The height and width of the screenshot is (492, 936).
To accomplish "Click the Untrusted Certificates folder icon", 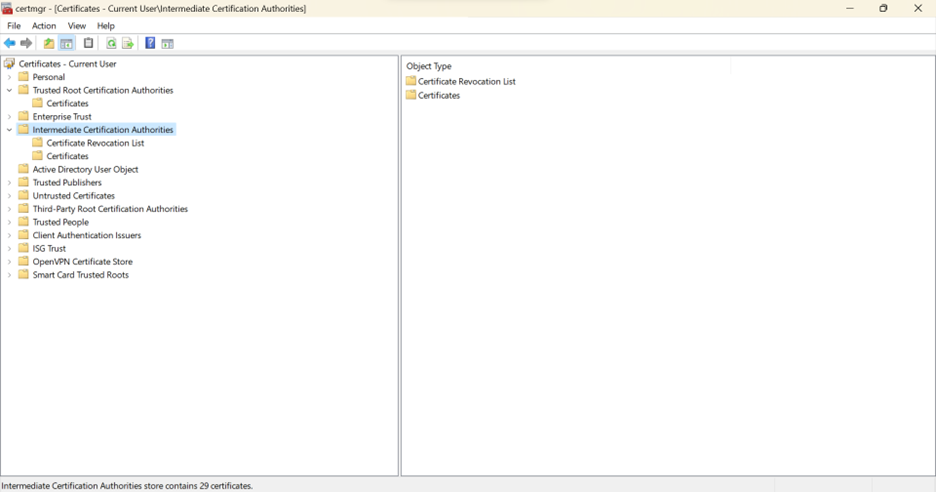I will pyautogui.click(x=23, y=195).
